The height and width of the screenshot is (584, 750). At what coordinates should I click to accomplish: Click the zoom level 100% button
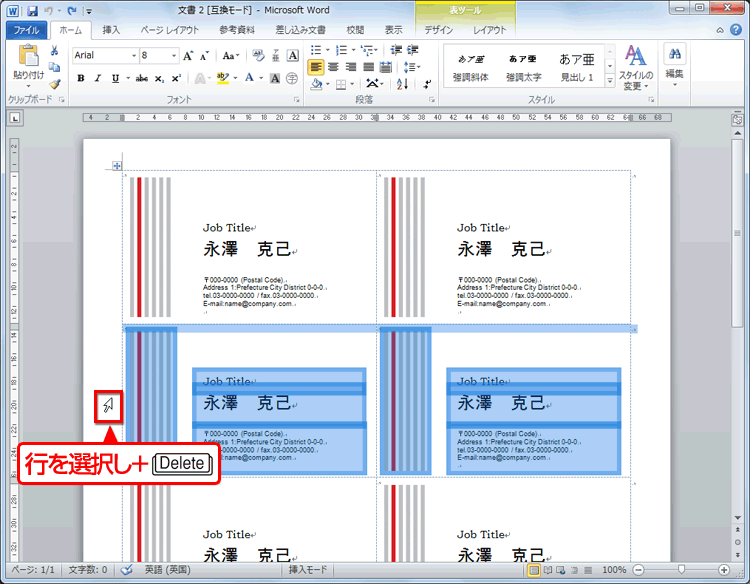coord(614,570)
